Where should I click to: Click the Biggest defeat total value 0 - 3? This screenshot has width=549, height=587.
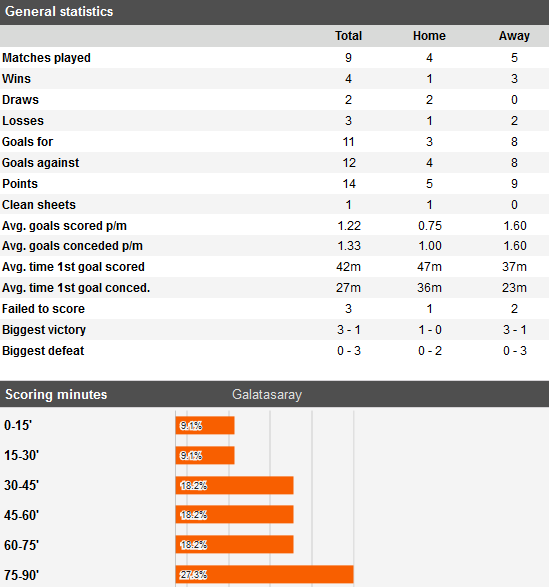click(349, 351)
